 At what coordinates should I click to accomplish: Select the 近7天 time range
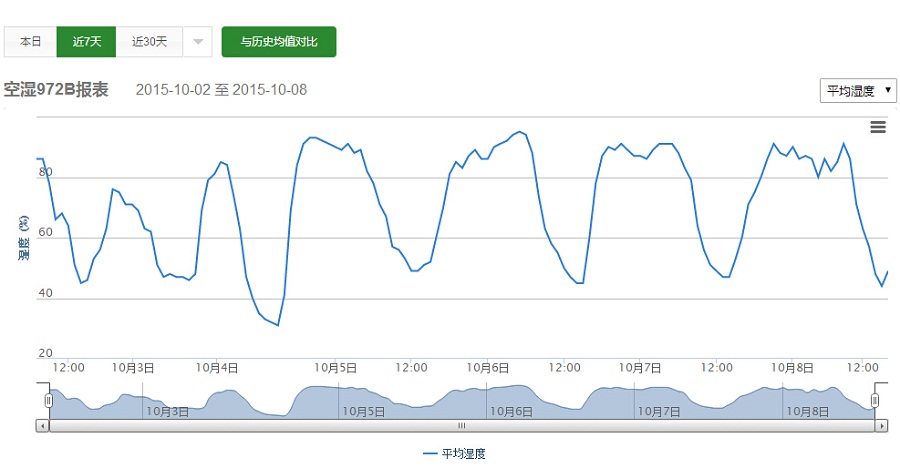point(87,42)
